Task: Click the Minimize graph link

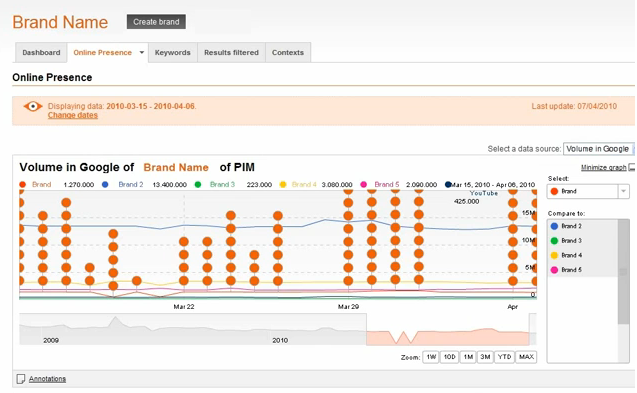Action: pyautogui.click(x=604, y=167)
